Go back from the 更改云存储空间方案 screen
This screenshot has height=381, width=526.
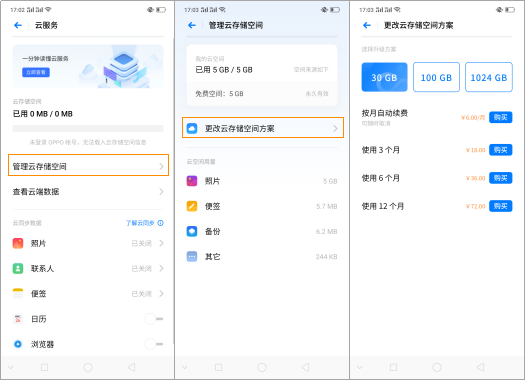click(367, 25)
